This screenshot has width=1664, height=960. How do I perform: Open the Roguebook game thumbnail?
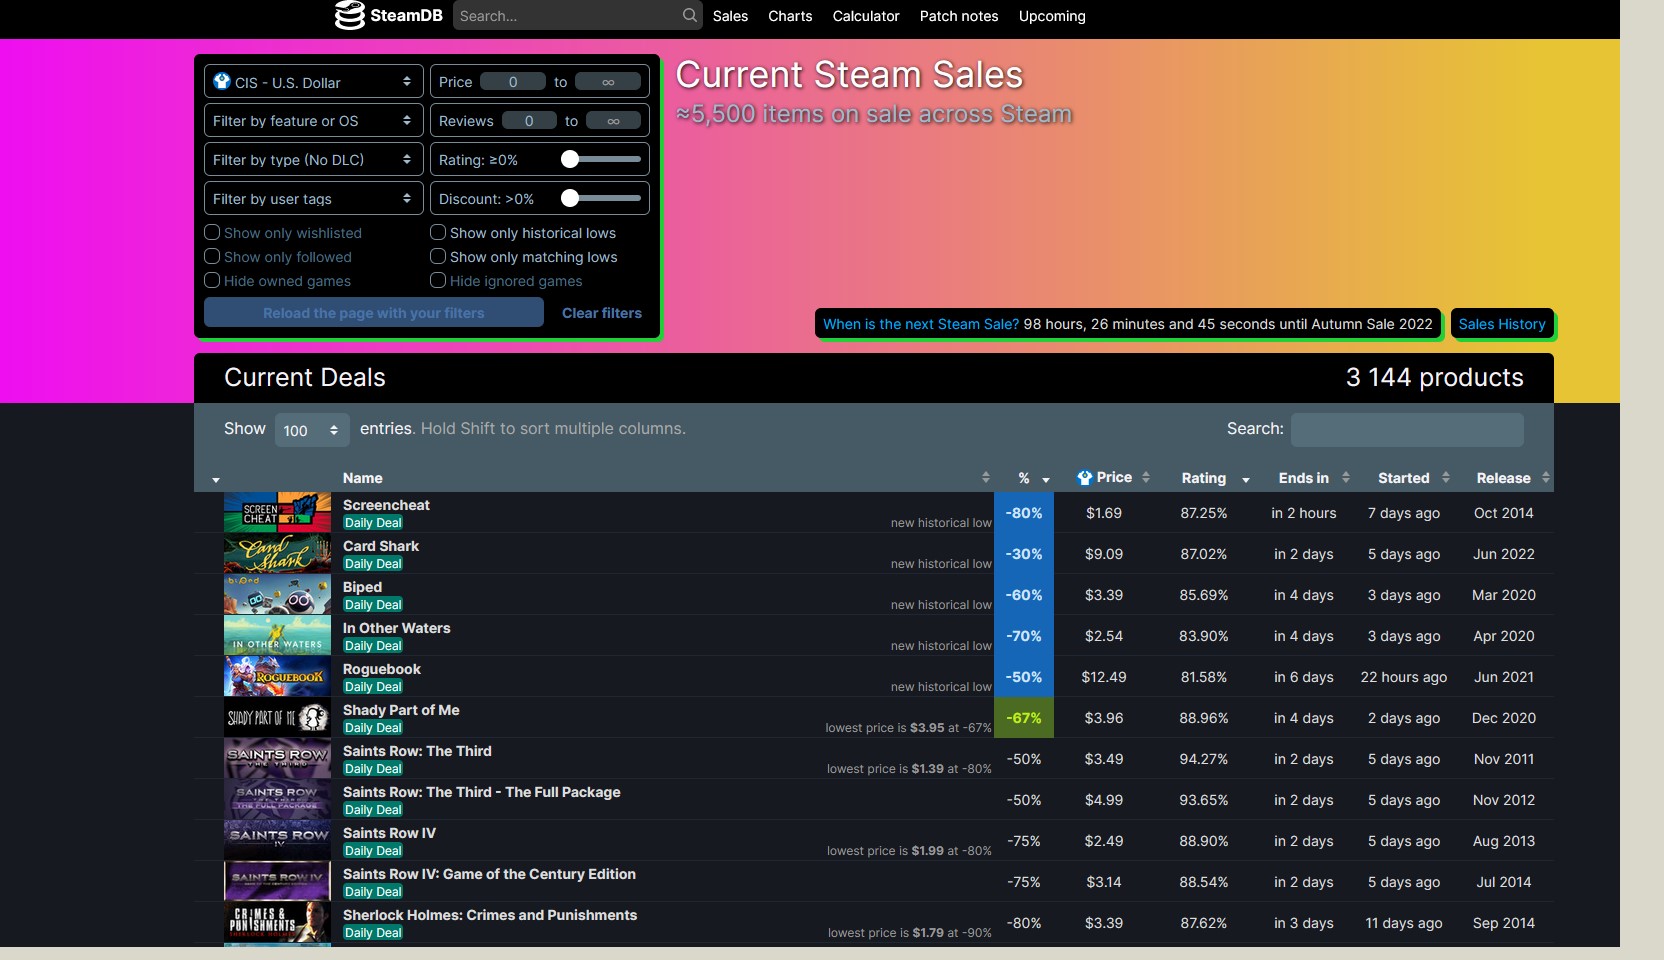277,676
